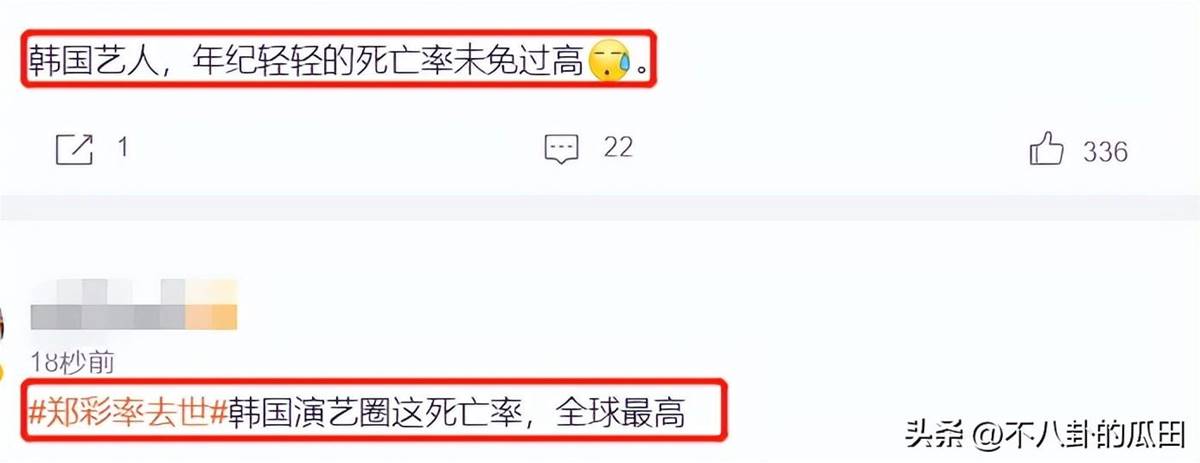
Task: Like the post with thumbs-up icon
Action: tap(1046, 150)
